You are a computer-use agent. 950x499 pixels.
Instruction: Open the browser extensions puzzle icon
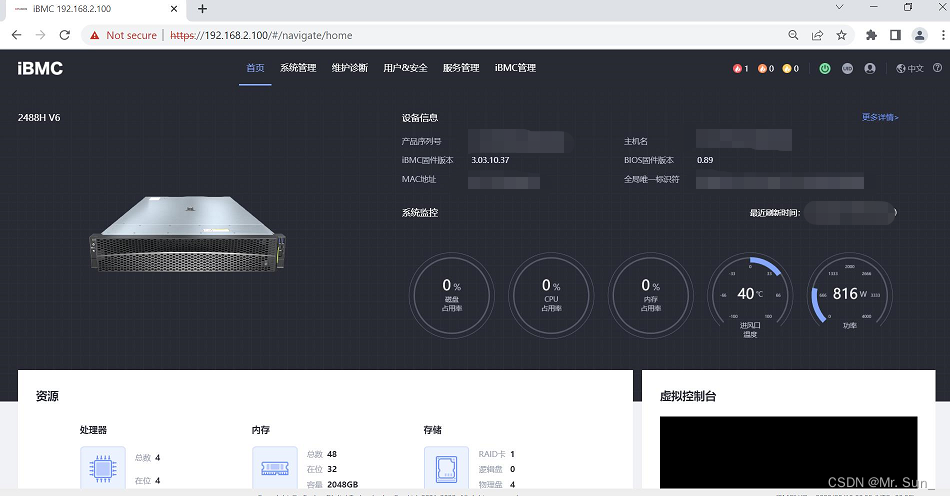[x=871, y=35]
